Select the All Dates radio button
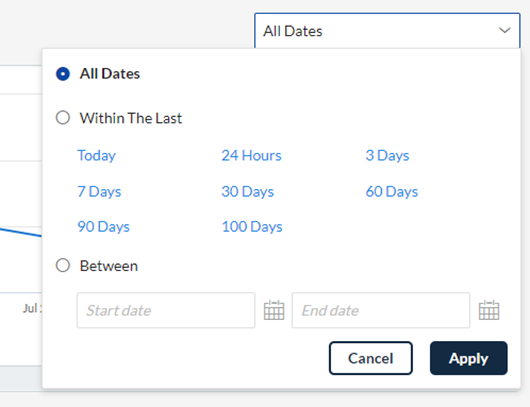530x407 pixels. click(63, 74)
